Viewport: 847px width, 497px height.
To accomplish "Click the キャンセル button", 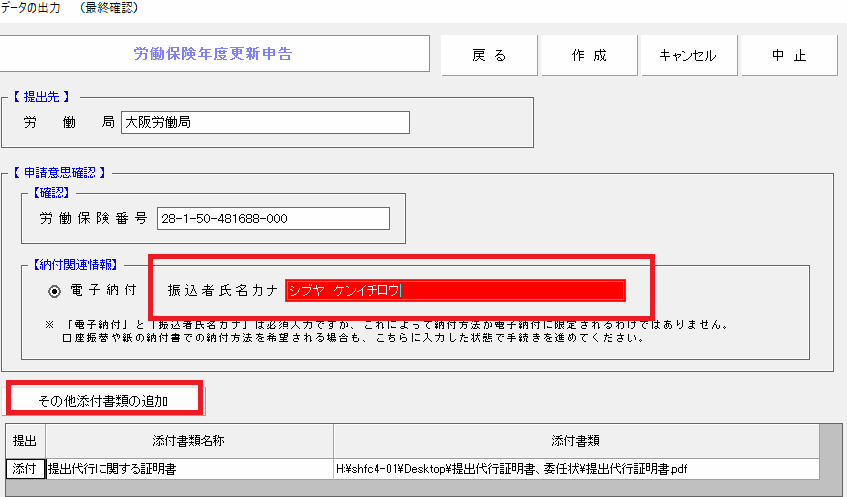I will pyautogui.click(x=687, y=56).
